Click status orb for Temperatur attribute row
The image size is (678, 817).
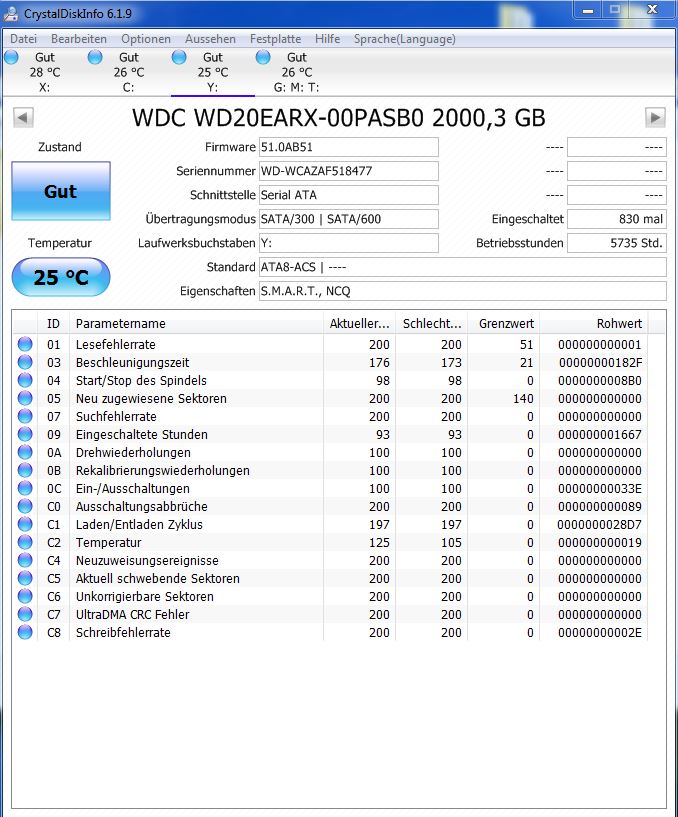(x=25, y=542)
